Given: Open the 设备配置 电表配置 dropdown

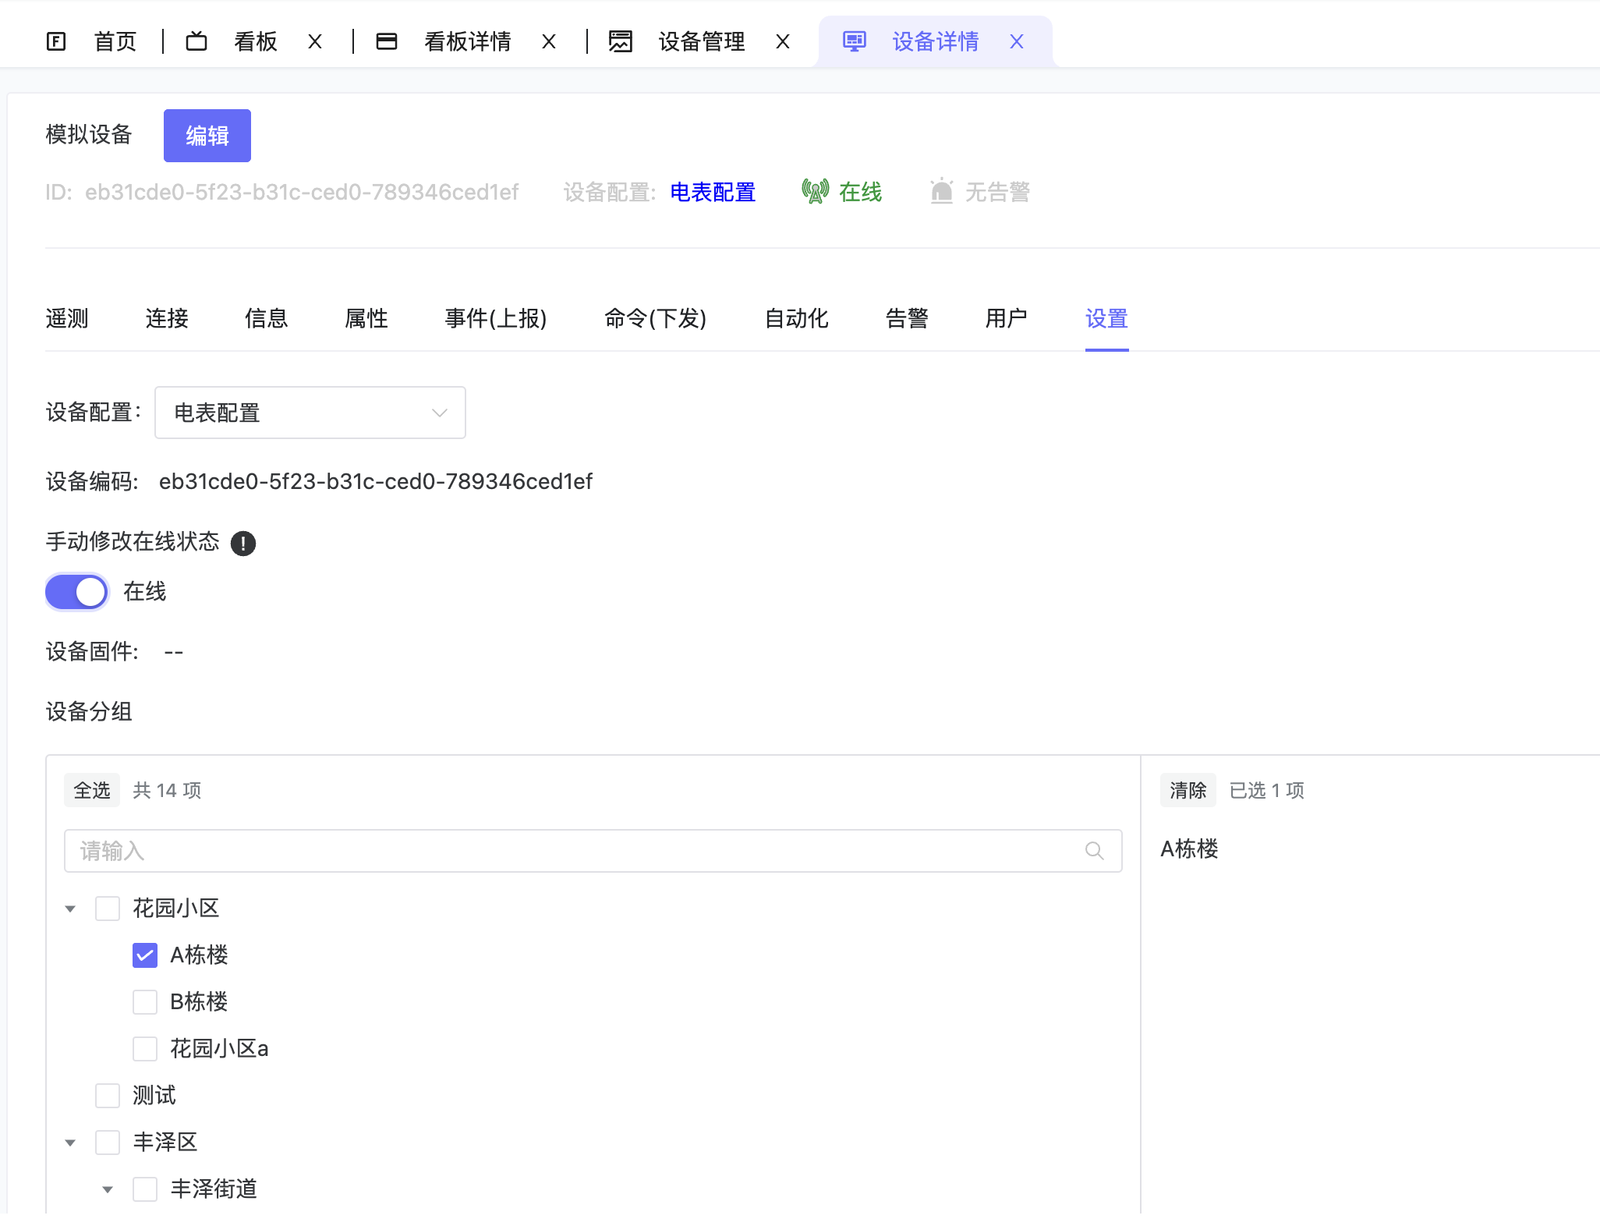Looking at the screenshot, I should point(310,413).
